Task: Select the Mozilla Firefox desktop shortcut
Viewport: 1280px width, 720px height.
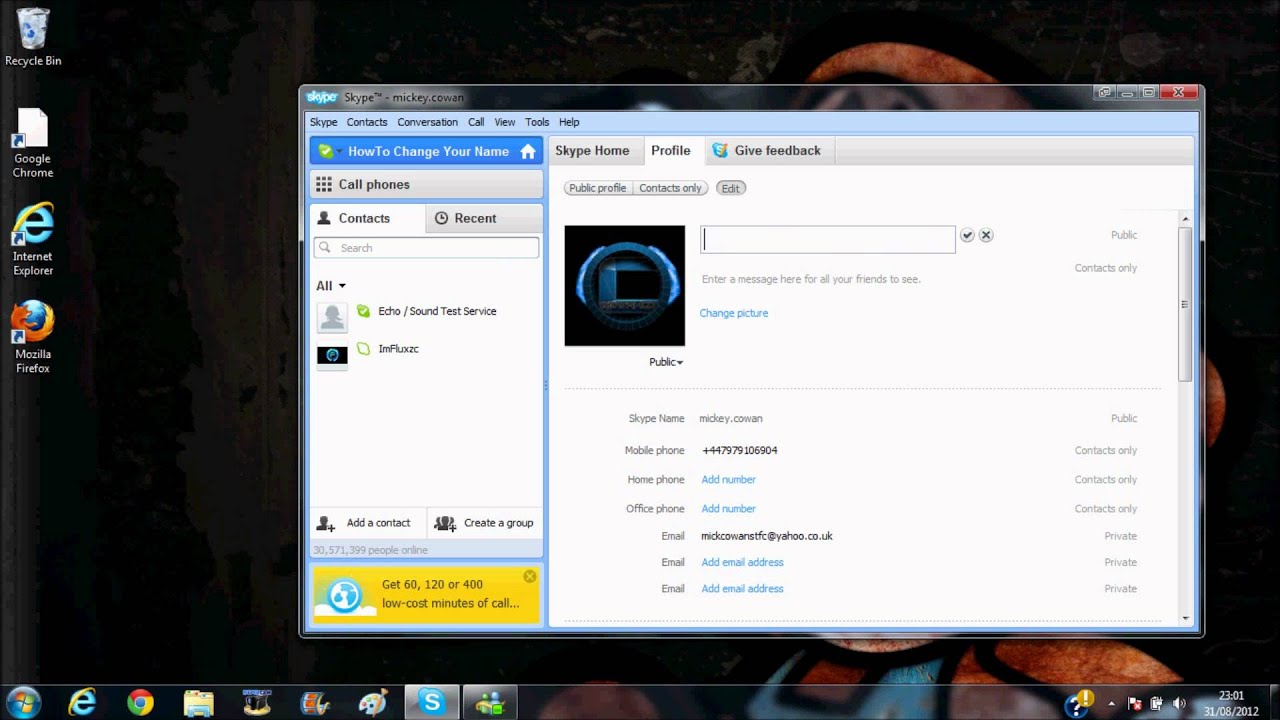Action: point(32,337)
